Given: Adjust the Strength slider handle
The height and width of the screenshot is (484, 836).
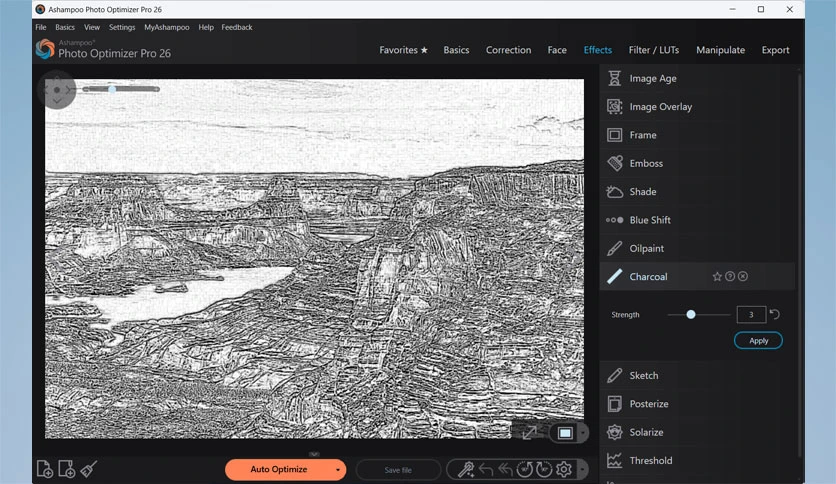Looking at the screenshot, I should pyautogui.click(x=690, y=314).
